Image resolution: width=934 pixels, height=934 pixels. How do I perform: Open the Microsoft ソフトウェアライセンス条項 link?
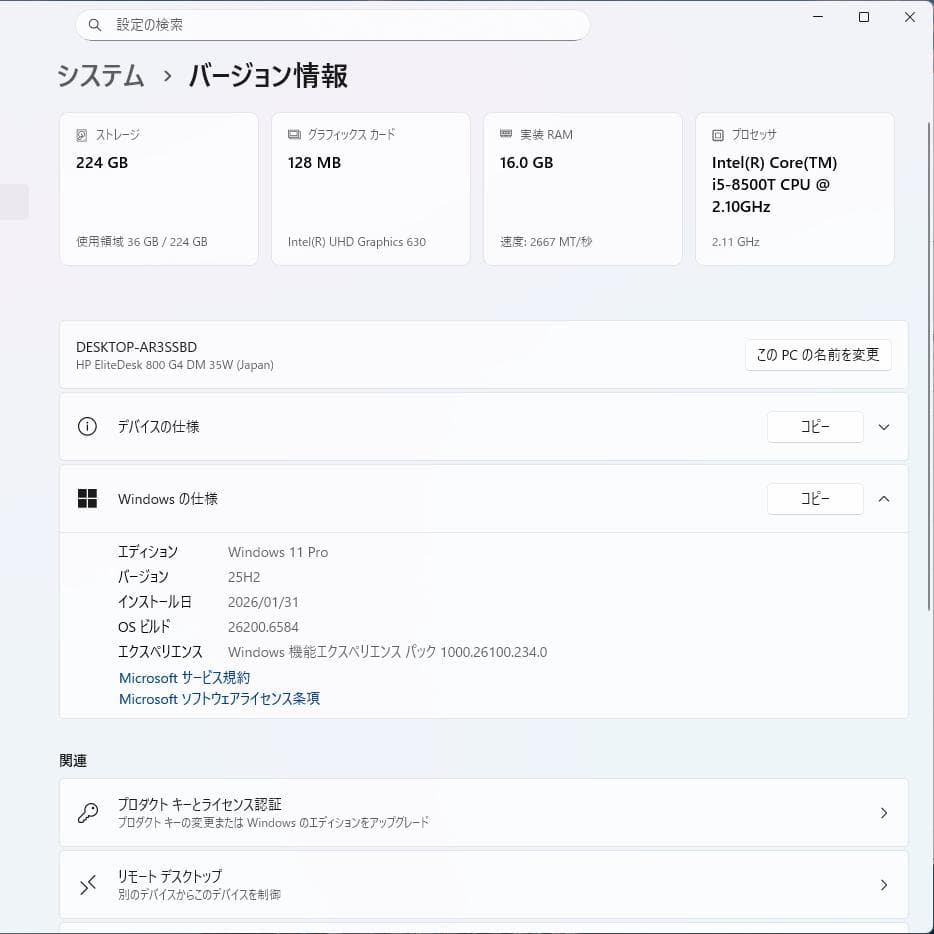[218, 698]
